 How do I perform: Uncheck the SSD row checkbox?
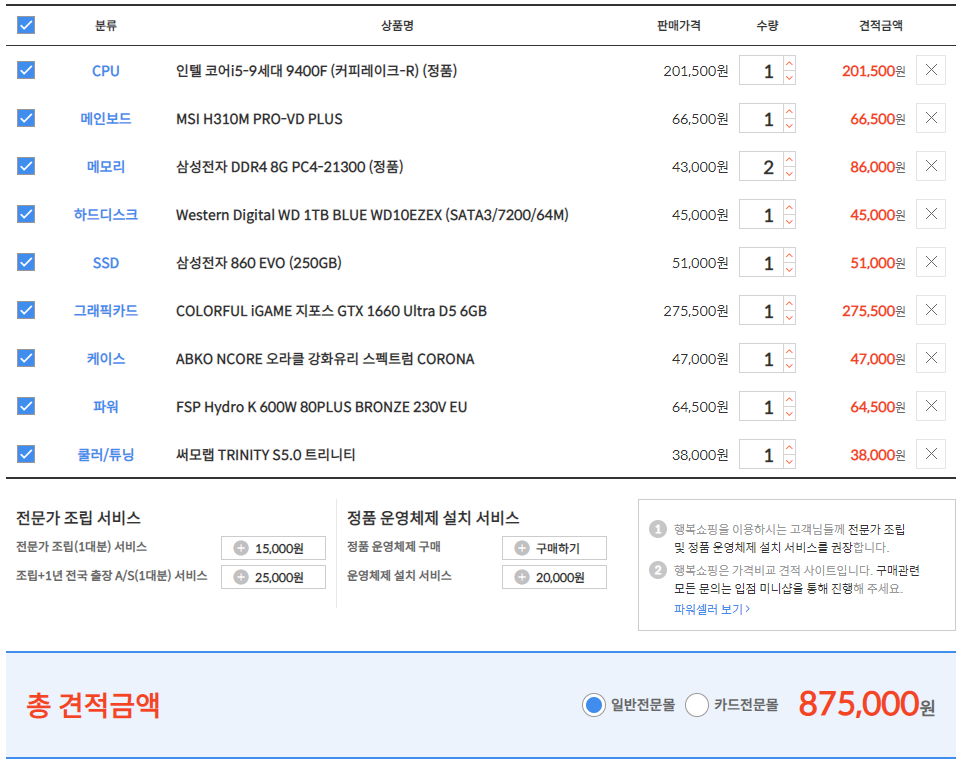pos(26,262)
